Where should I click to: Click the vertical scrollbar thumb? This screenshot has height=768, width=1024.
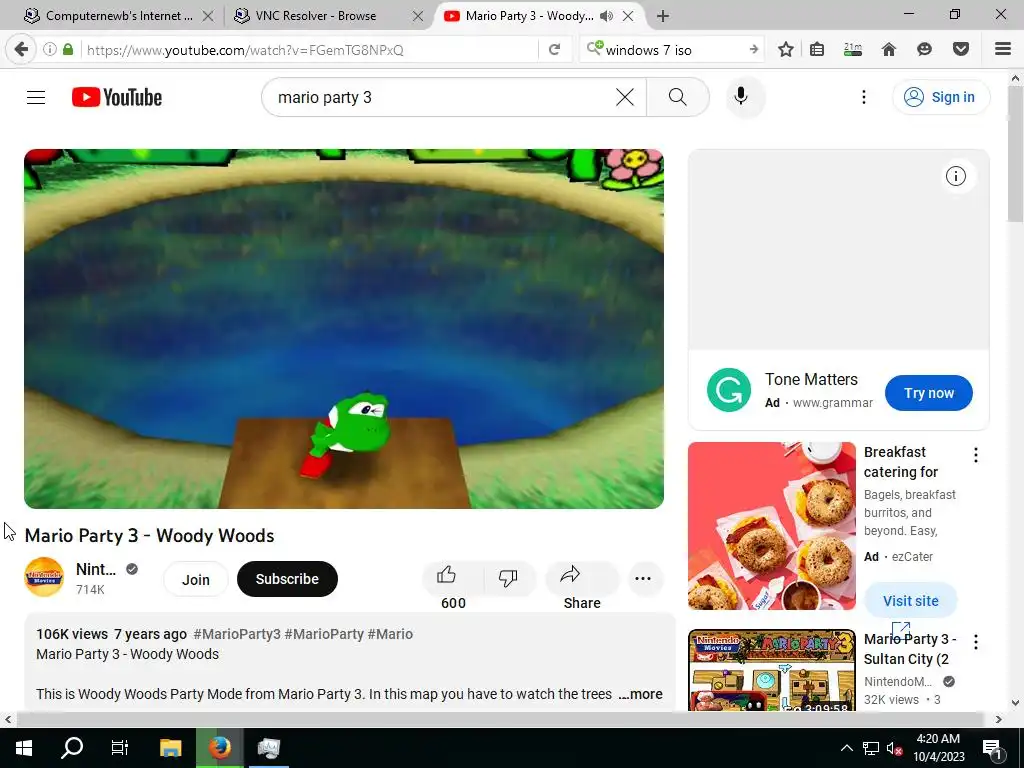coord(1016,153)
